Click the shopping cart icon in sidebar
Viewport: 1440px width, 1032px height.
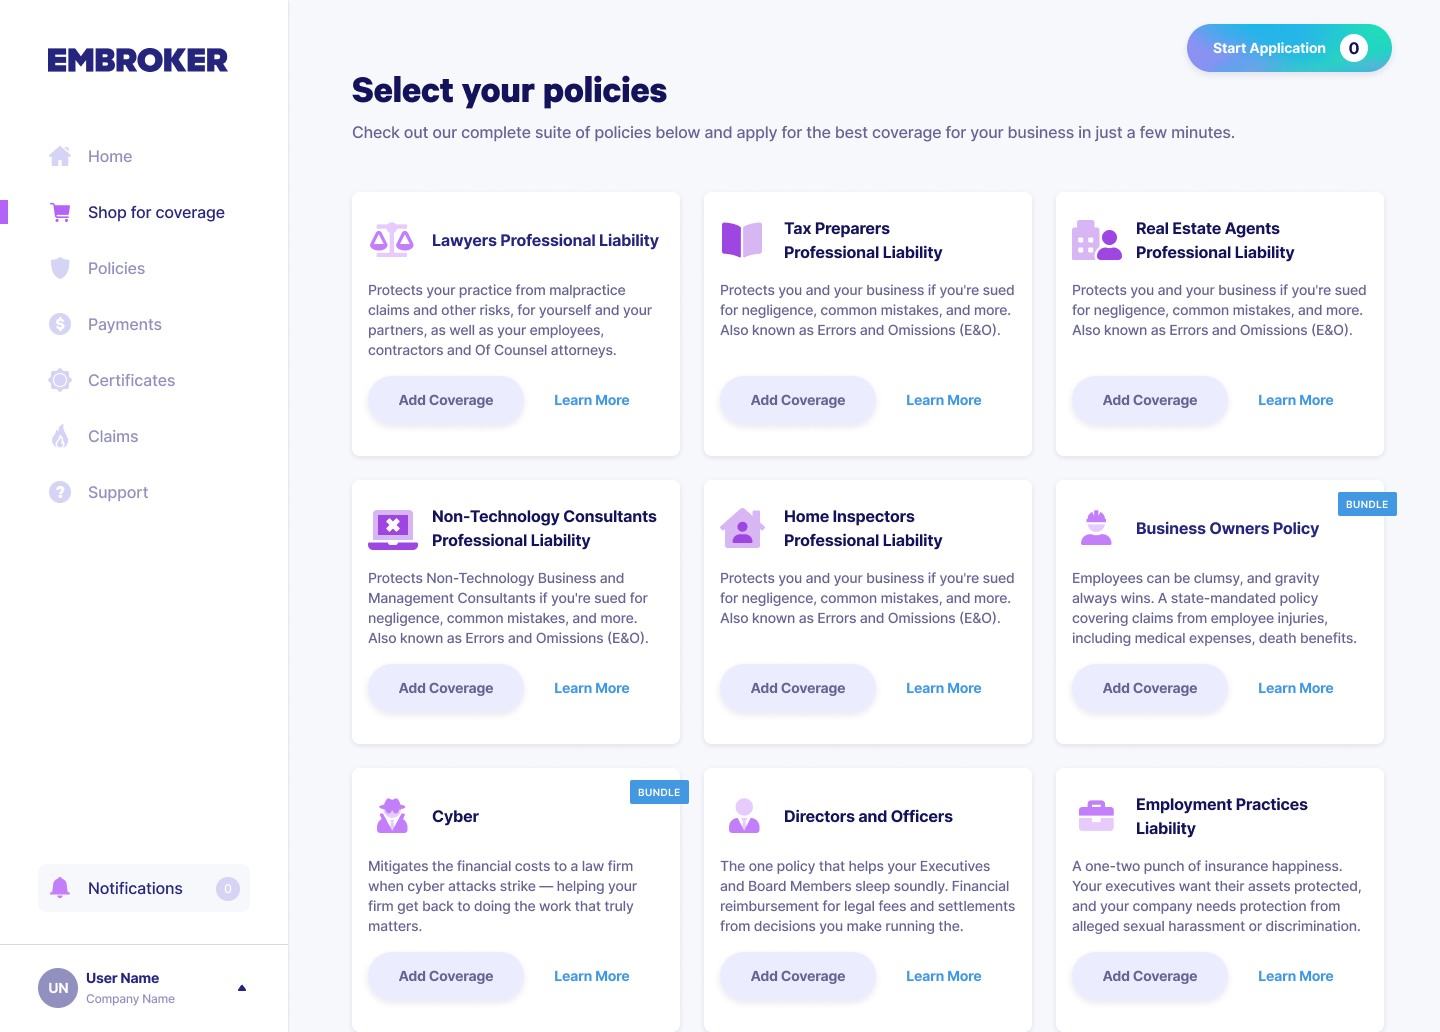[x=60, y=212]
